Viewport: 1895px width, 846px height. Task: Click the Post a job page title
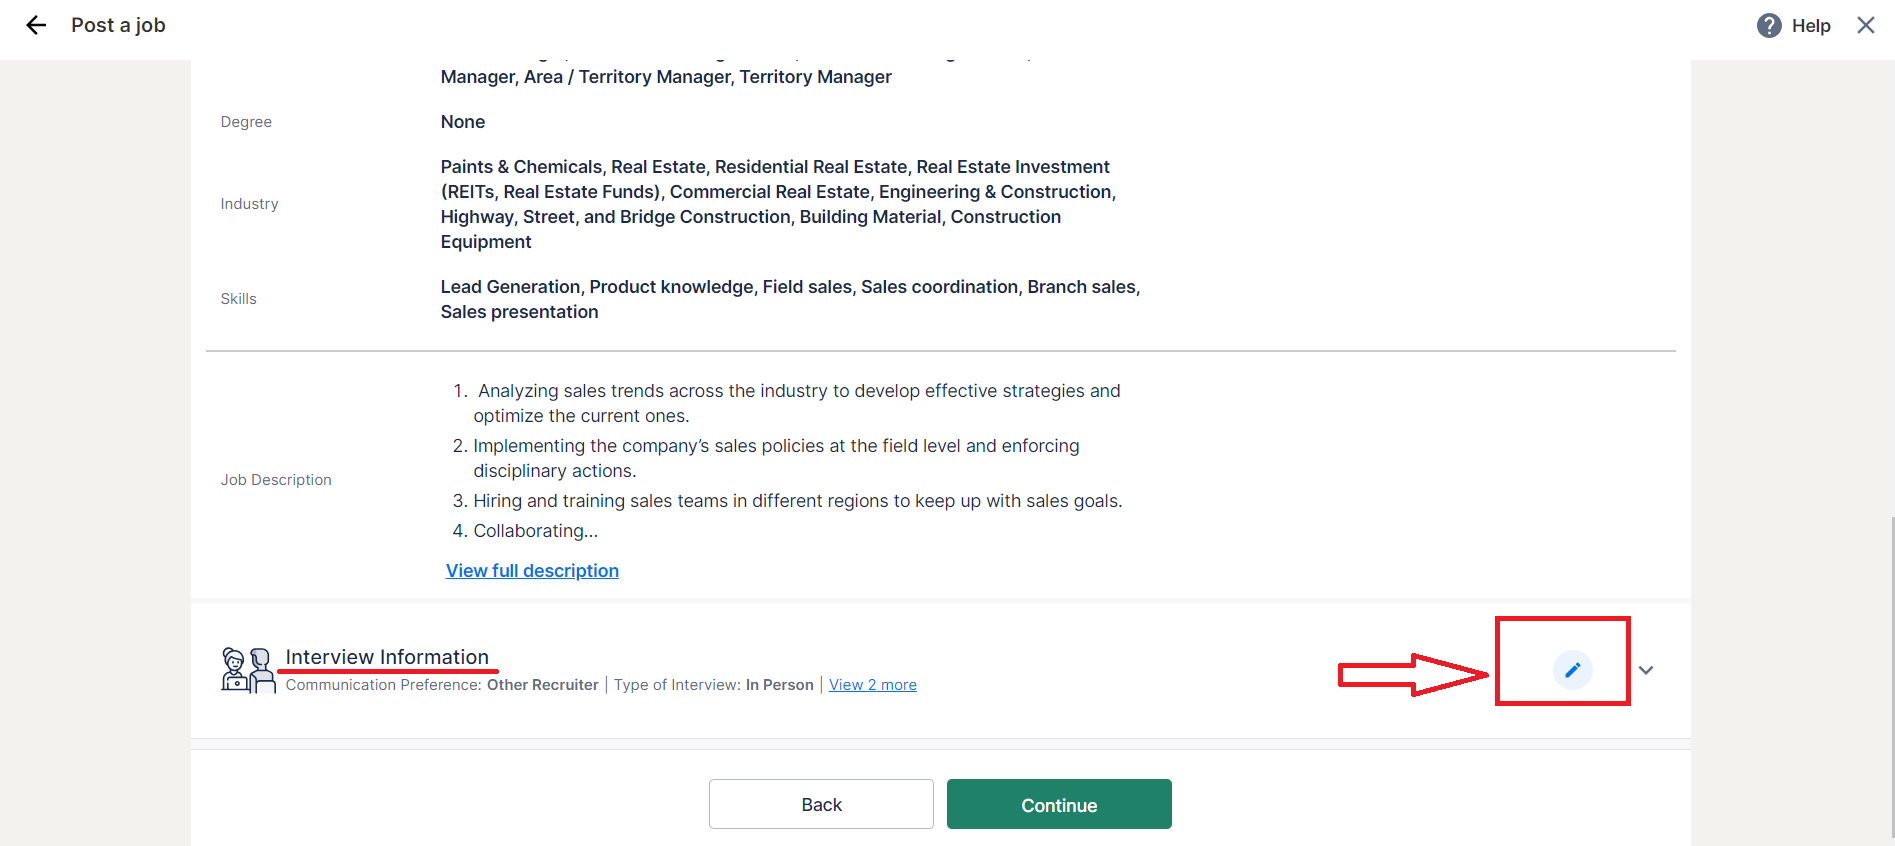[x=118, y=26]
